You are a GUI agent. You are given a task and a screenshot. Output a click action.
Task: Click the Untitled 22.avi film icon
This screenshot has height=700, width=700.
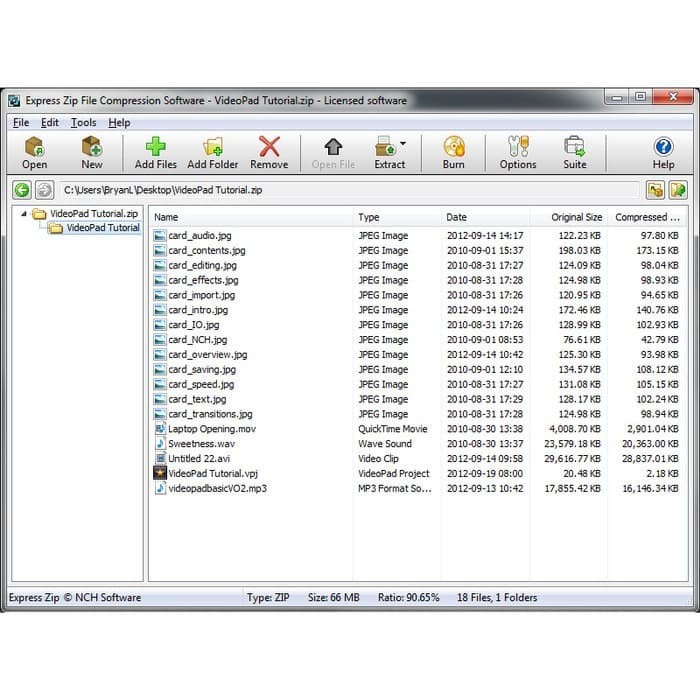click(160, 458)
